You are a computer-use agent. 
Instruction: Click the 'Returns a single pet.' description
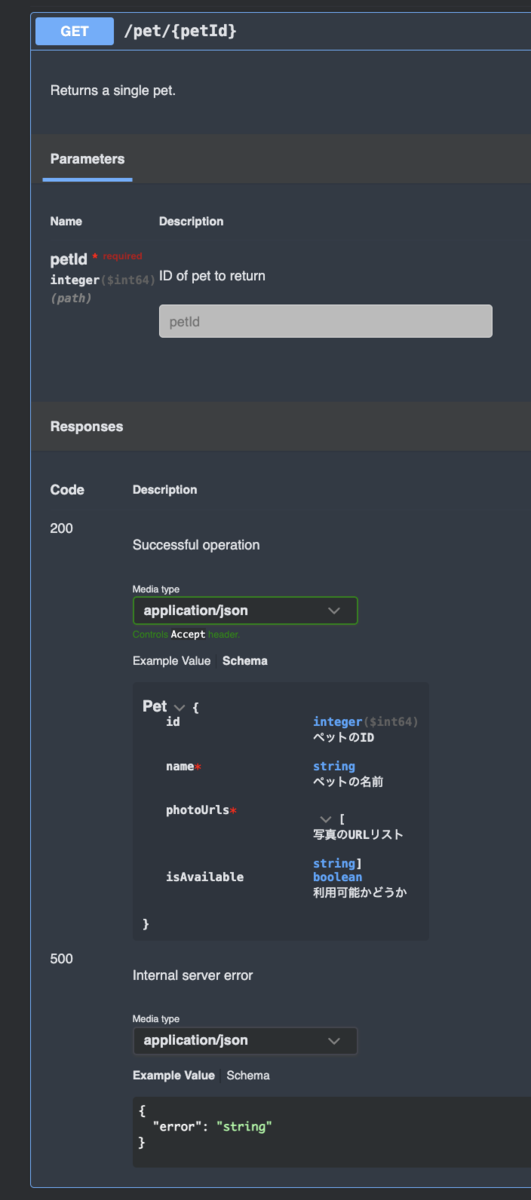[x=113, y=90]
